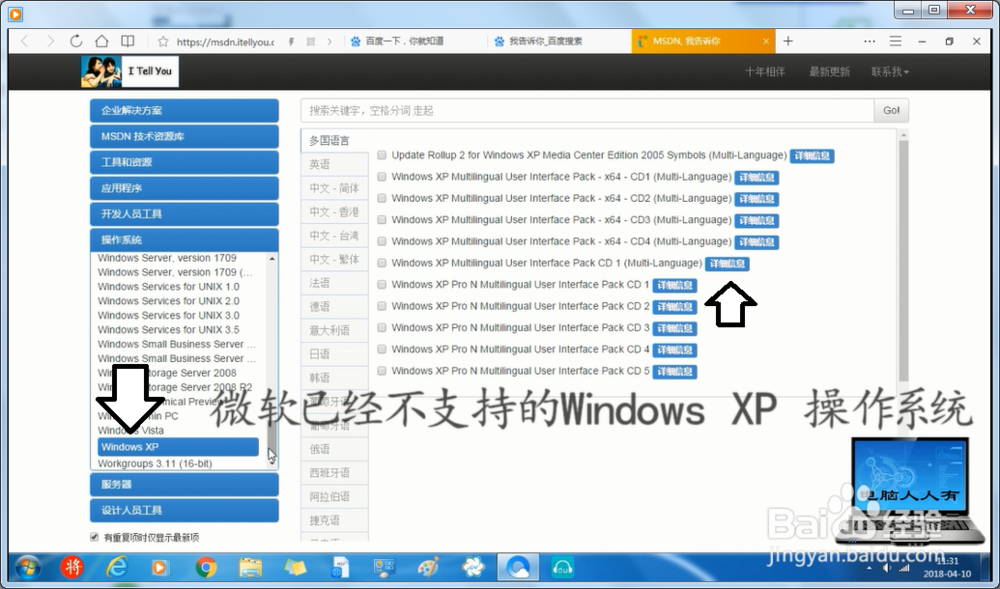Expand the 工具和资源 category
This screenshot has width=1000, height=589.
184,162
